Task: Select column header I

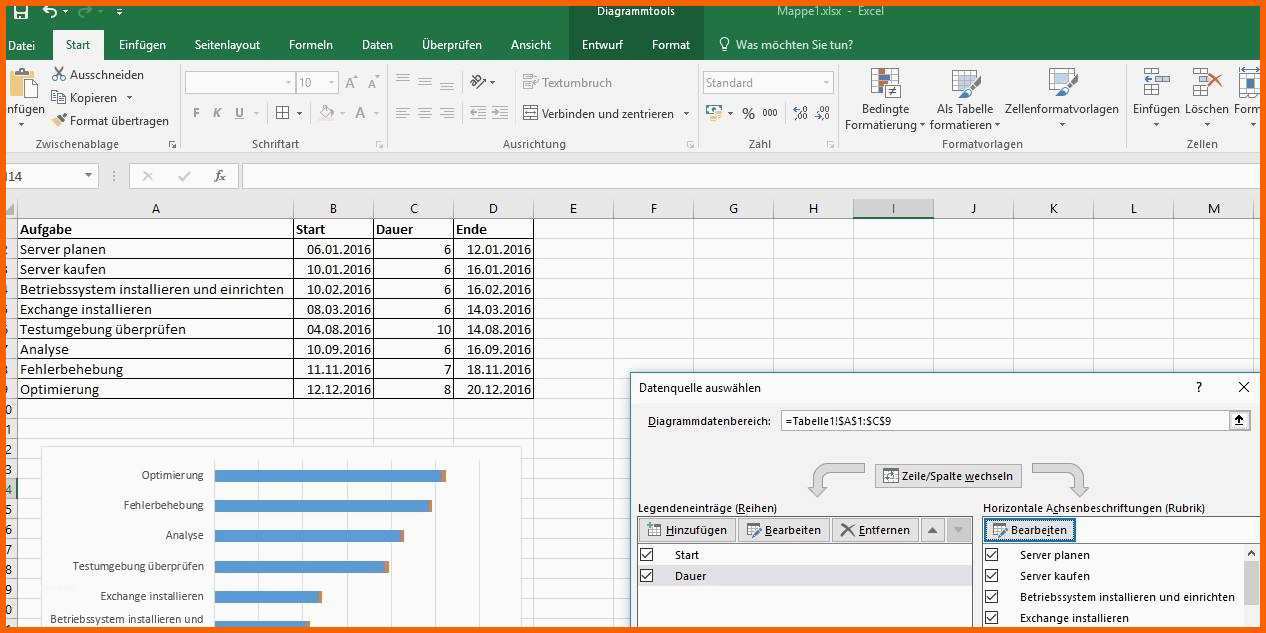Action: tap(893, 209)
